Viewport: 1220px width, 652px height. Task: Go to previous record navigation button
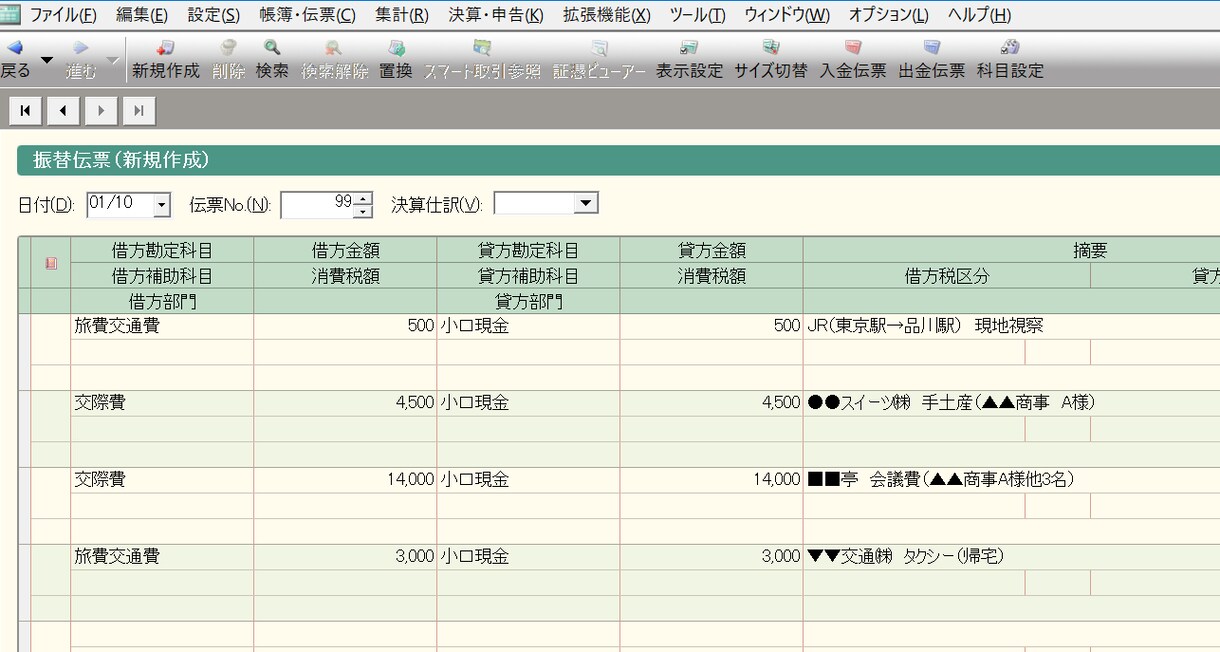(x=63, y=111)
